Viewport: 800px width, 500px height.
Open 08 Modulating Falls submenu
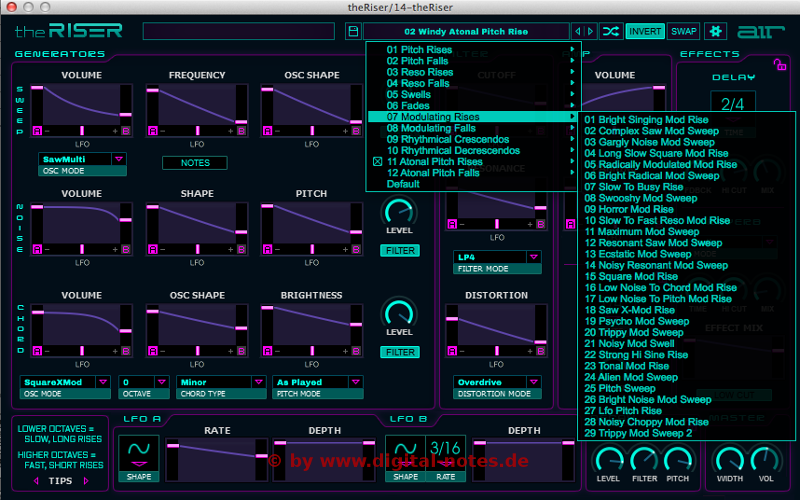click(x=472, y=128)
